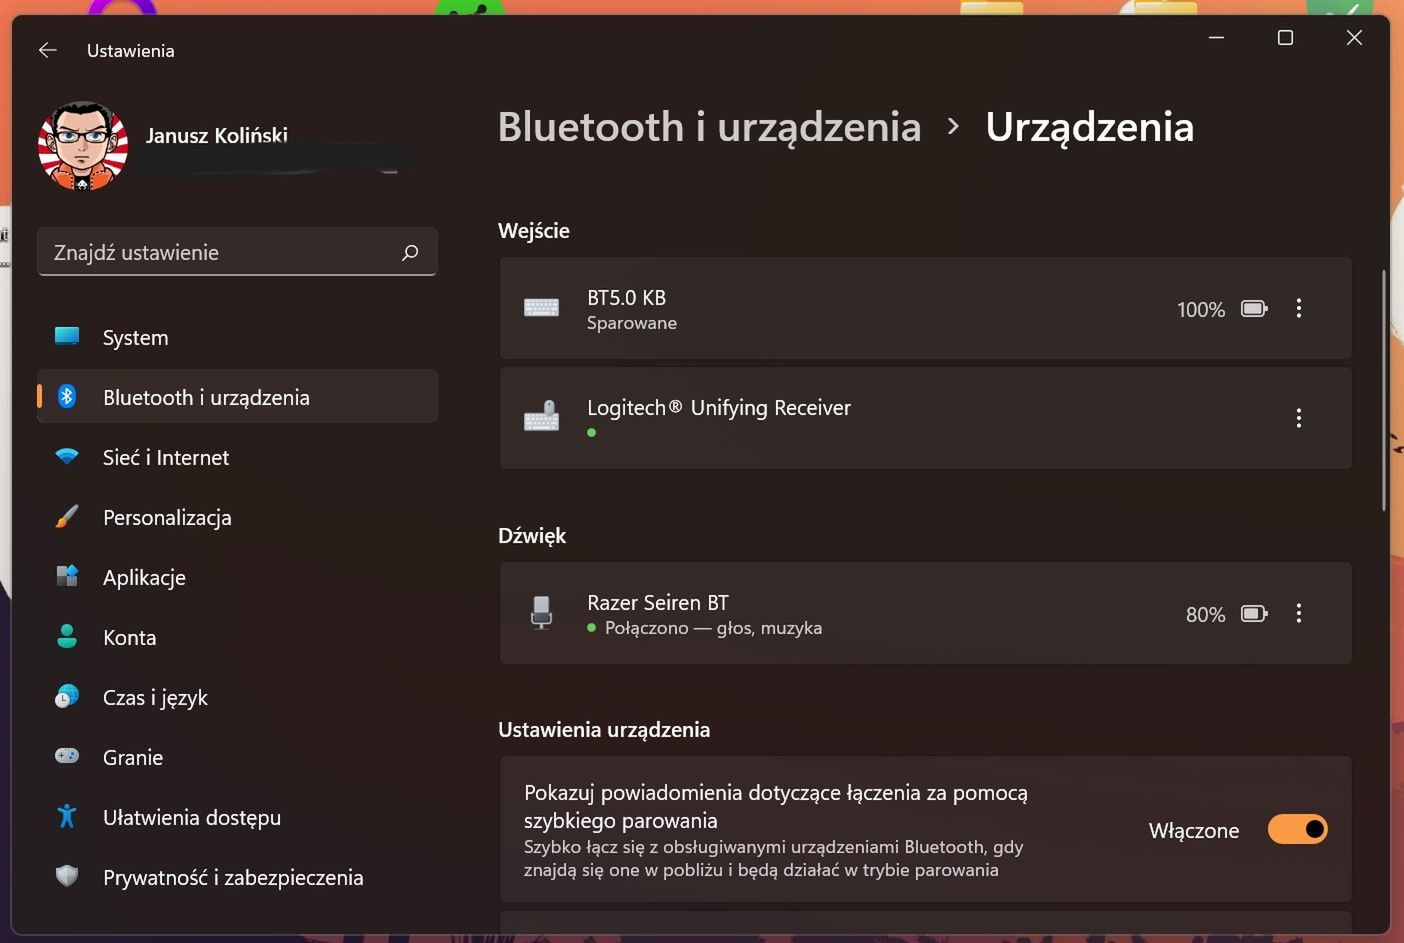
Task: Click the Wejście section heading
Action: pyautogui.click(x=534, y=231)
